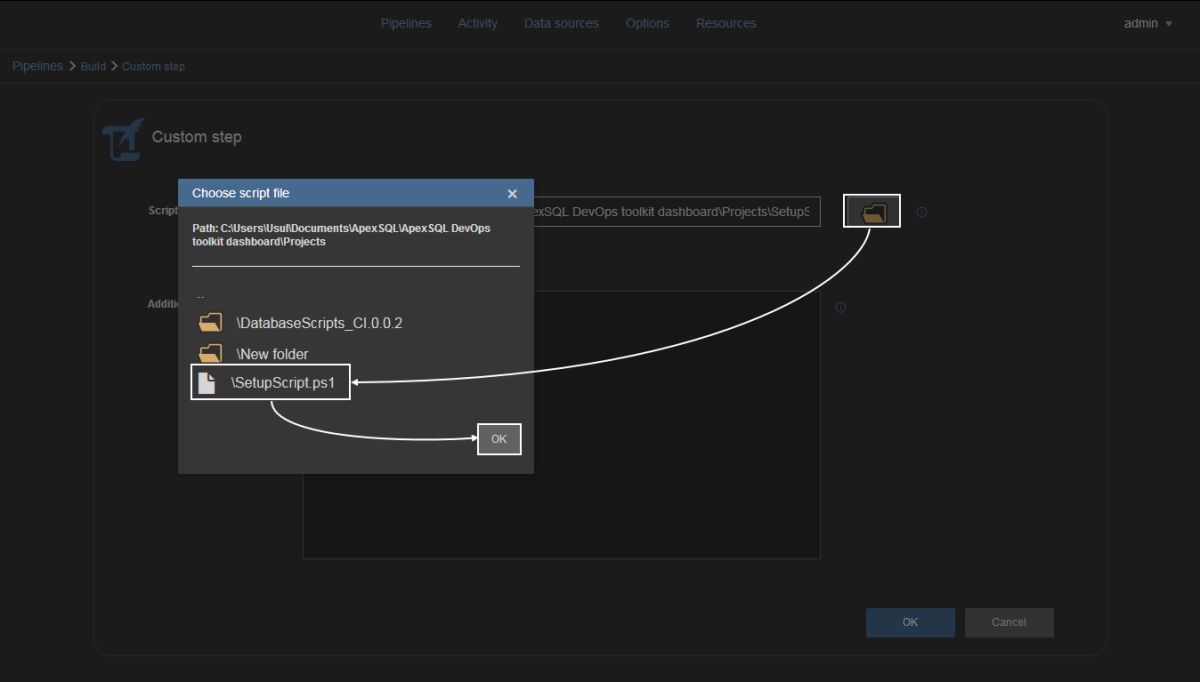Cancel the Custom step form
This screenshot has height=682, width=1200.
click(x=1009, y=622)
